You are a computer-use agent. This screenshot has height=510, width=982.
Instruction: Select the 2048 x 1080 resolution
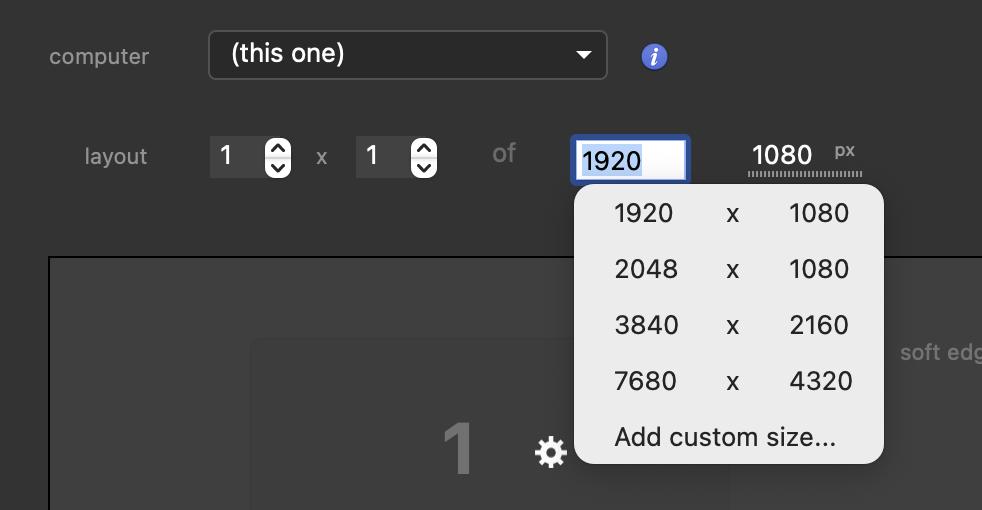coord(729,269)
